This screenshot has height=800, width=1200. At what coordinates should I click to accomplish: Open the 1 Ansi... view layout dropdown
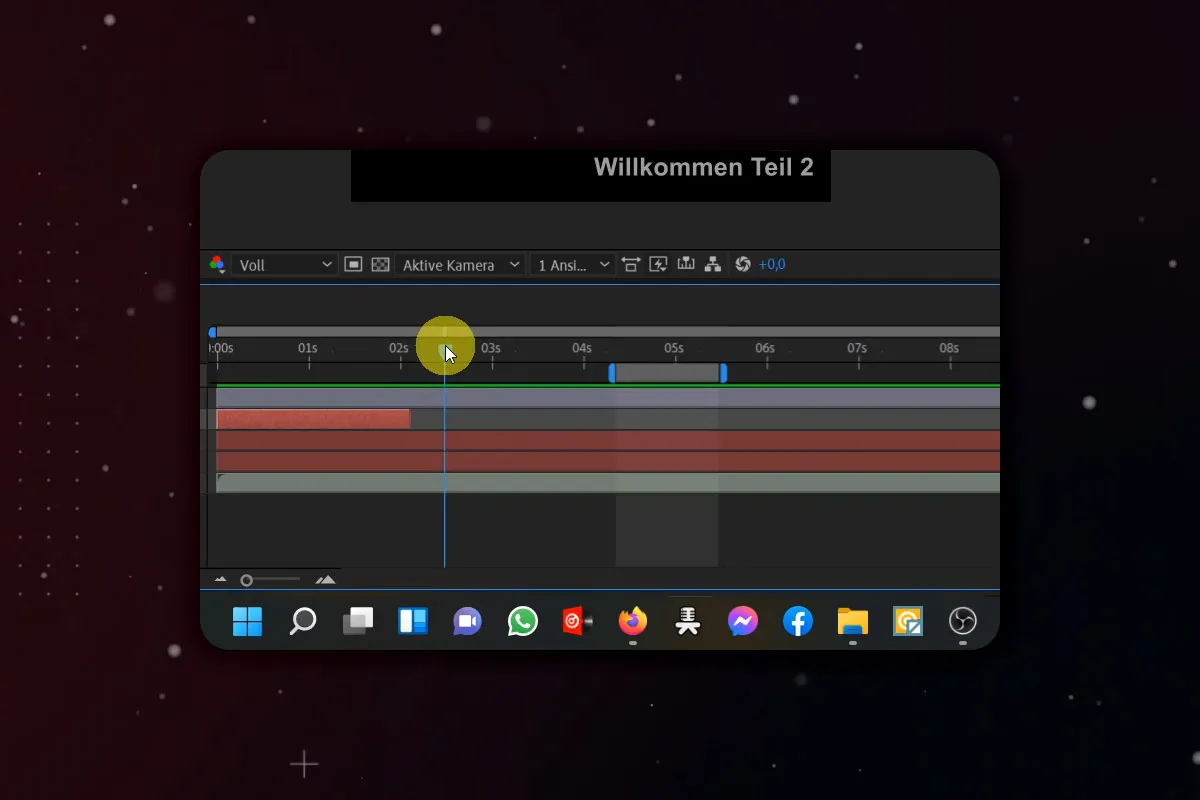coord(572,265)
